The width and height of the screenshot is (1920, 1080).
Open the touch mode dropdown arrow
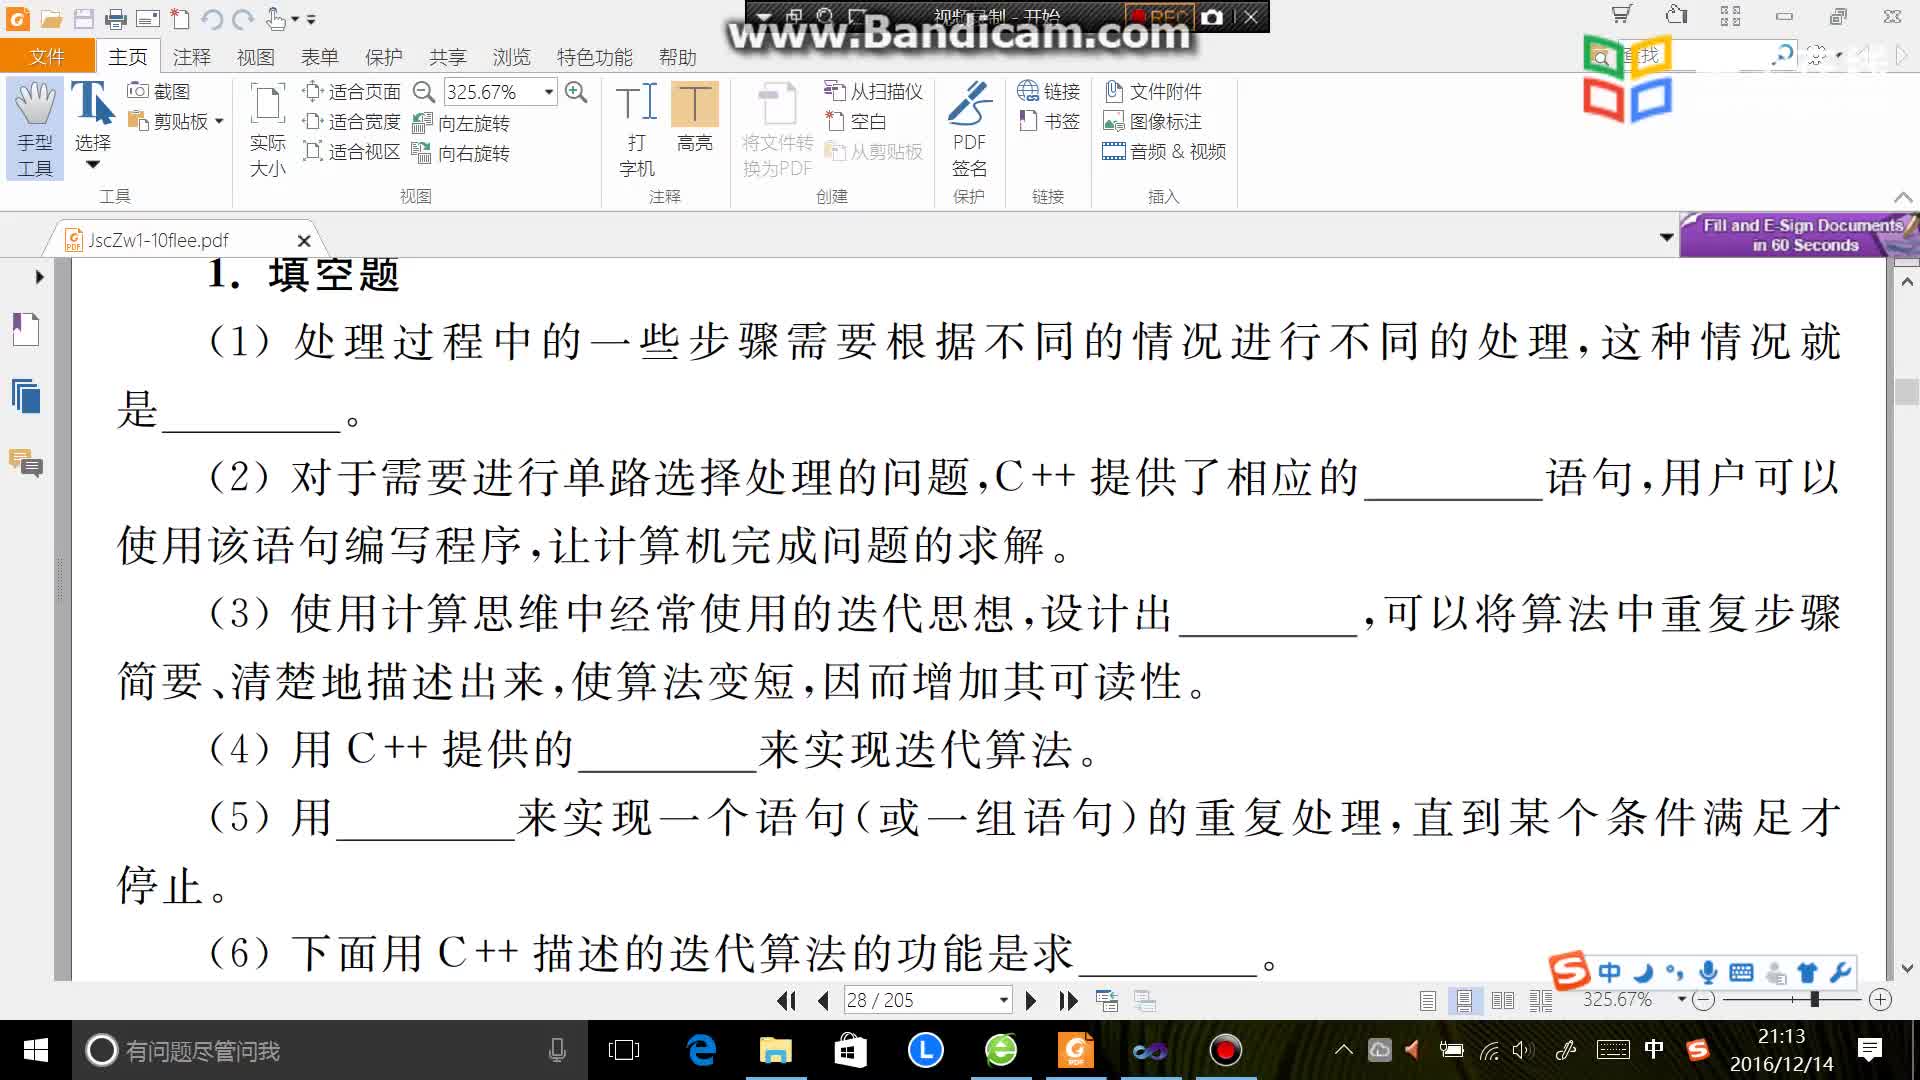point(295,19)
